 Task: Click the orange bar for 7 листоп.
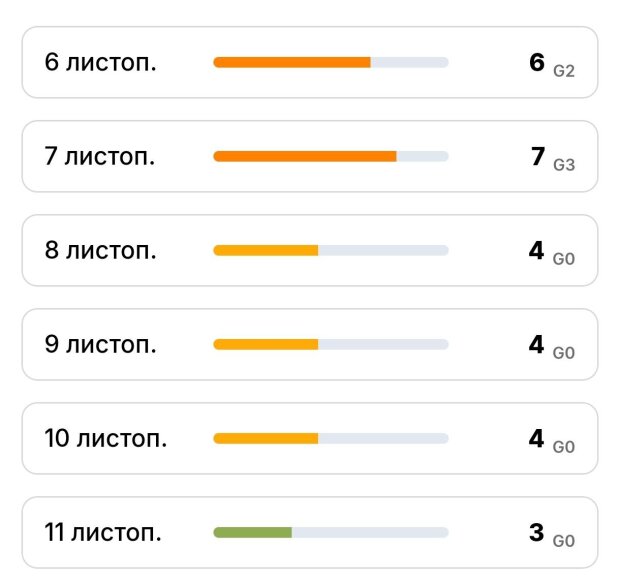(305, 156)
